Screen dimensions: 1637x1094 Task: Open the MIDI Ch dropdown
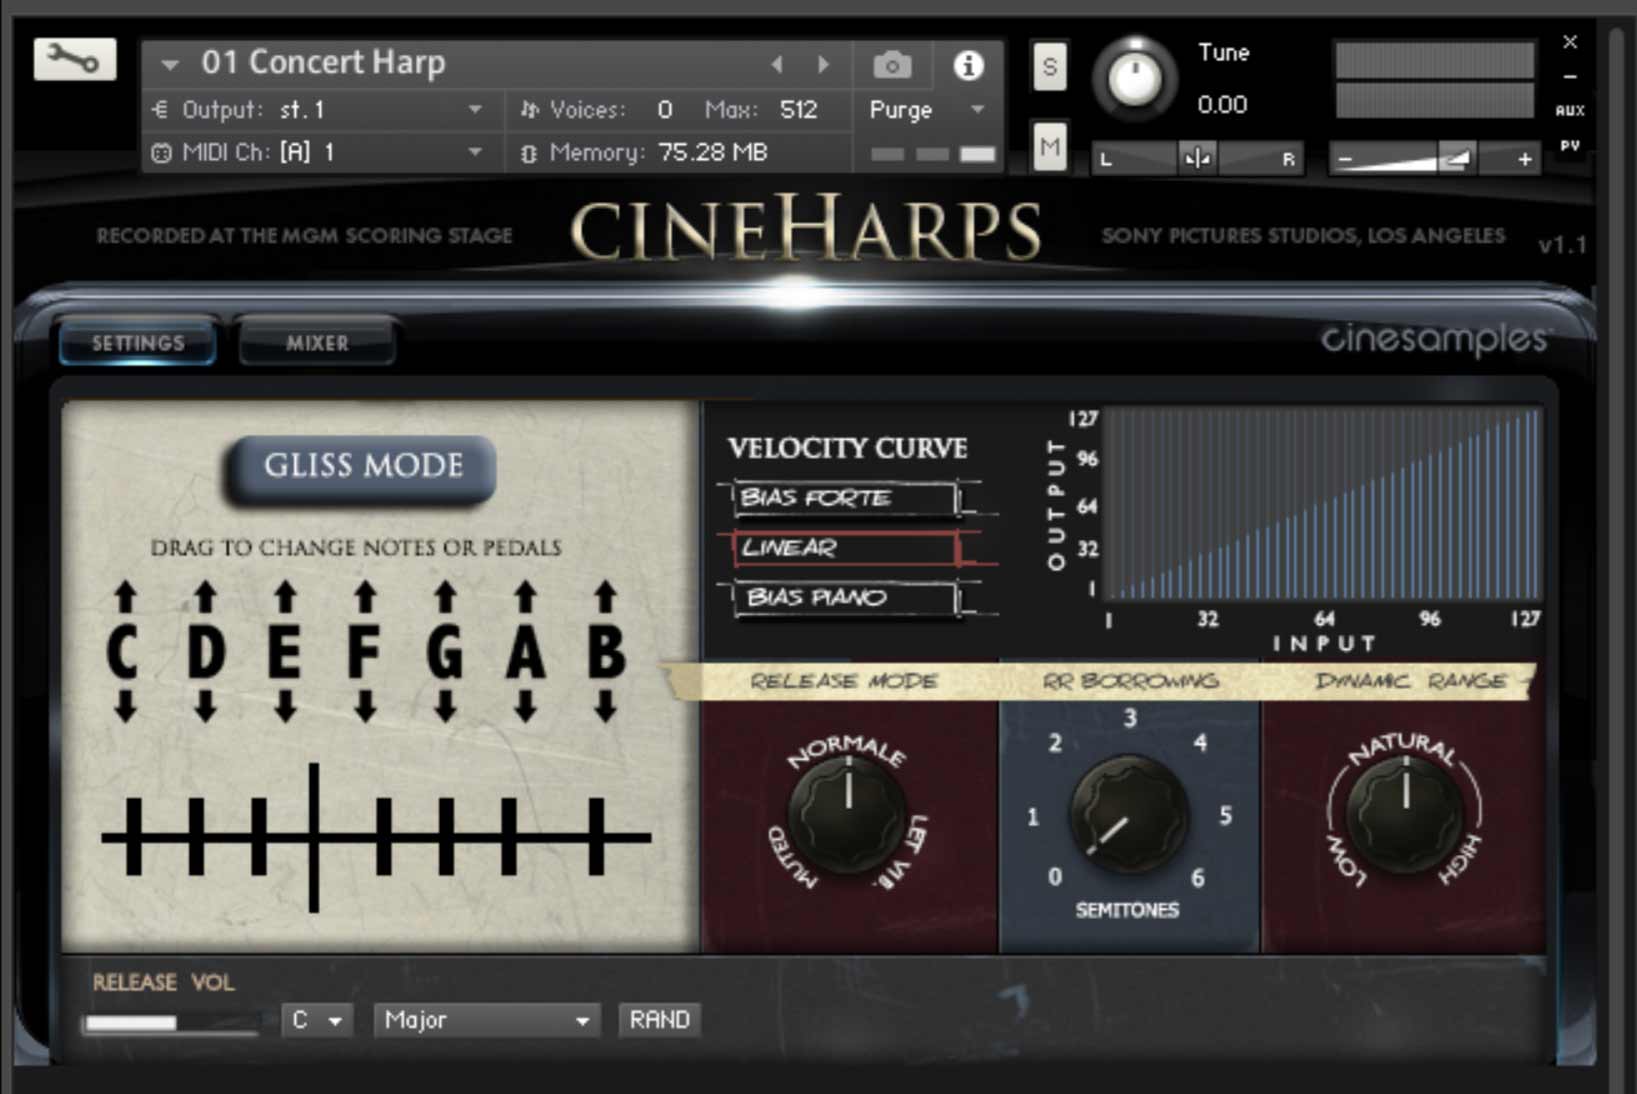[474, 153]
